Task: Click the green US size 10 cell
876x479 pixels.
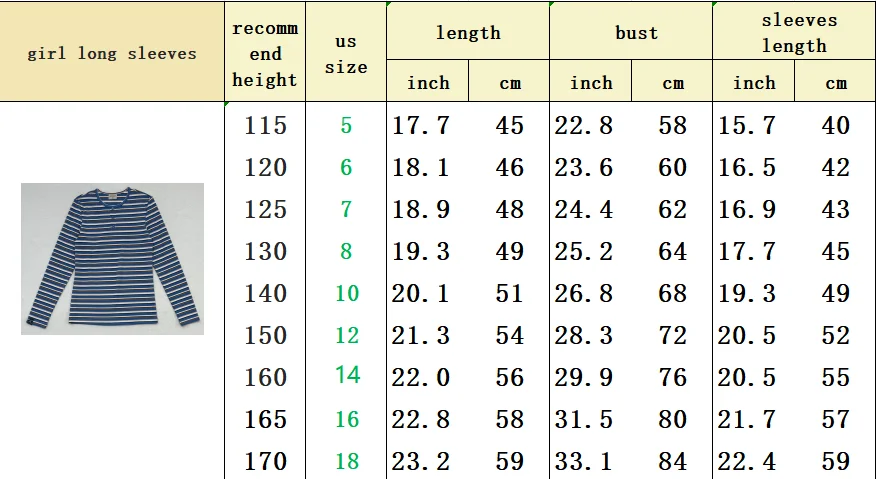Action: tap(346, 293)
